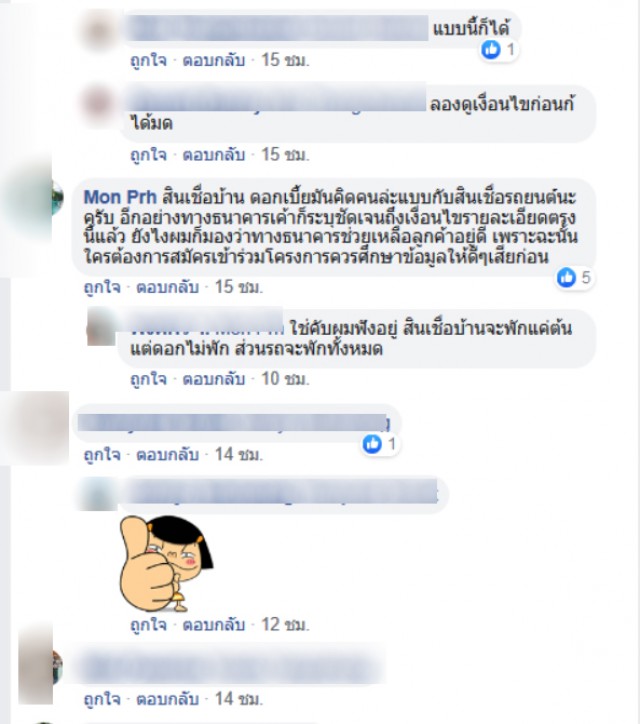Like the reply posted 10 ชม. ago
Viewport: 640px width, 724px height.
[x=148, y=379]
